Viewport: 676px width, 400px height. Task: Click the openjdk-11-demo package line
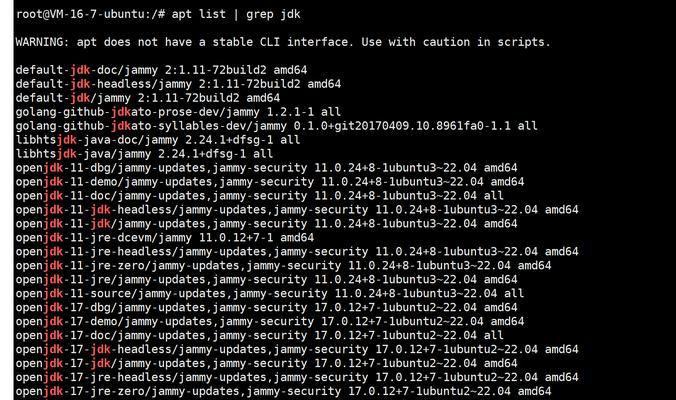(270, 181)
